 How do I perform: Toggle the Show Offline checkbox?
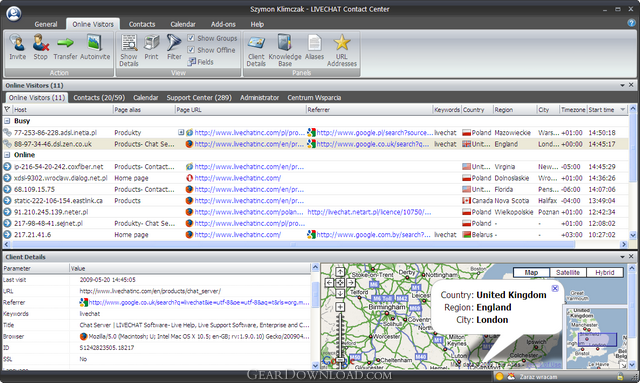coord(191,50)
